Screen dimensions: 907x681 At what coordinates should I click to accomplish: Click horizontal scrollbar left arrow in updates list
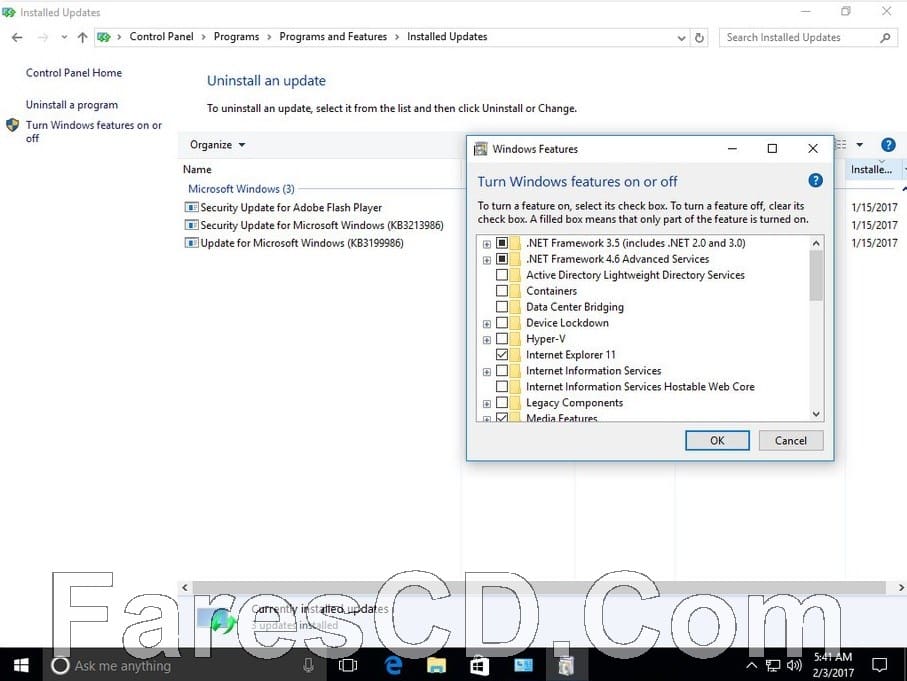click(x=185, y=587)
